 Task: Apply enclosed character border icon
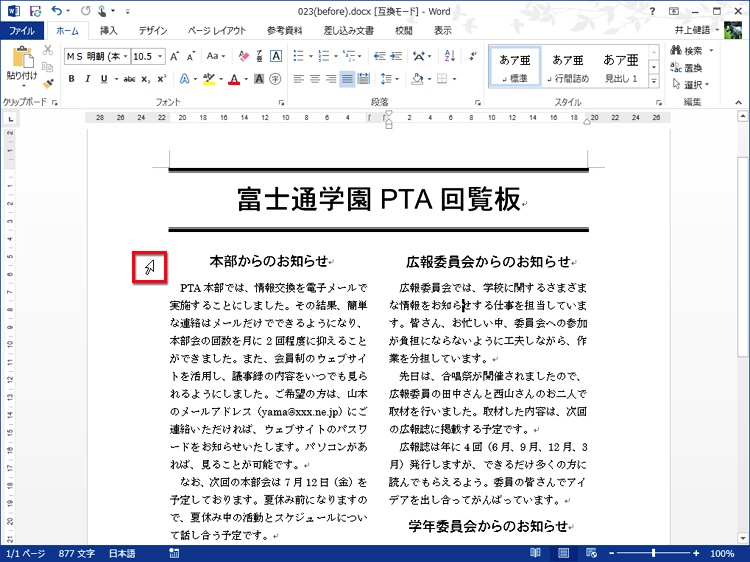pyautogui.click(x=276, y=56)
